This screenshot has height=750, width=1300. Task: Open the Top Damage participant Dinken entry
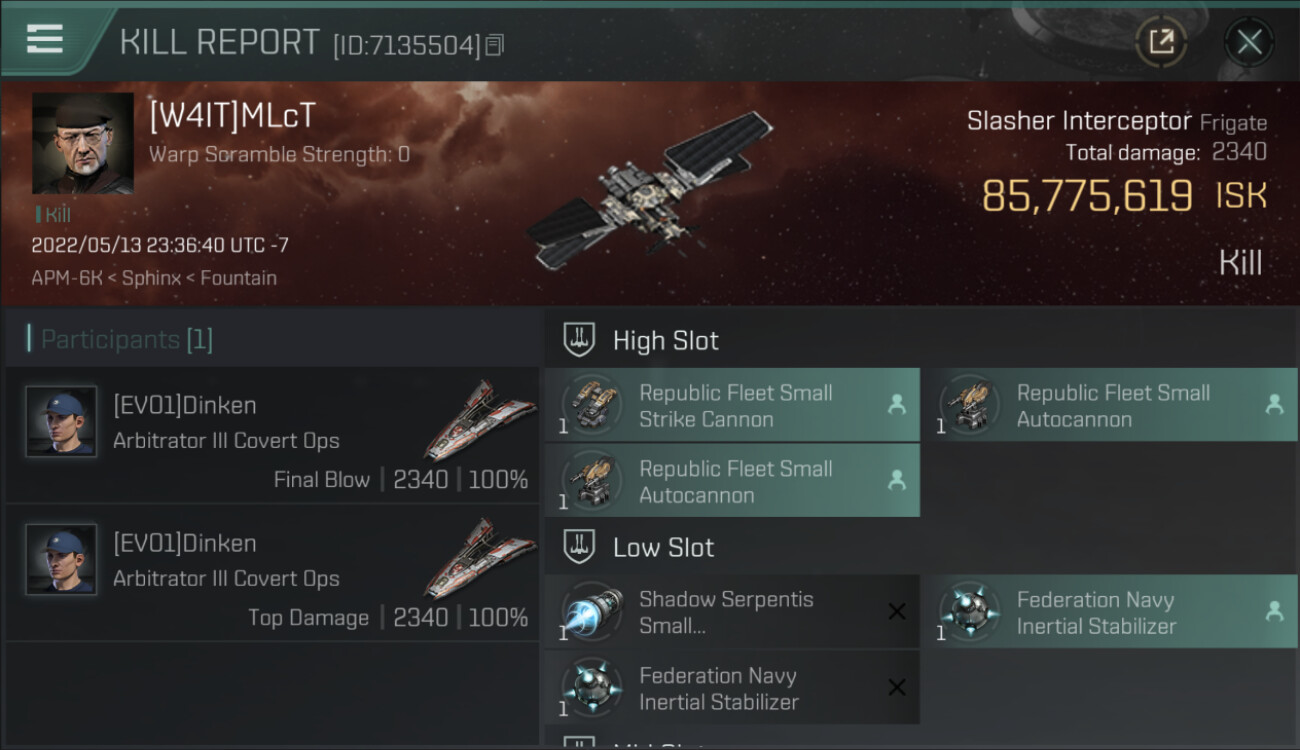(x=272, y=573)
